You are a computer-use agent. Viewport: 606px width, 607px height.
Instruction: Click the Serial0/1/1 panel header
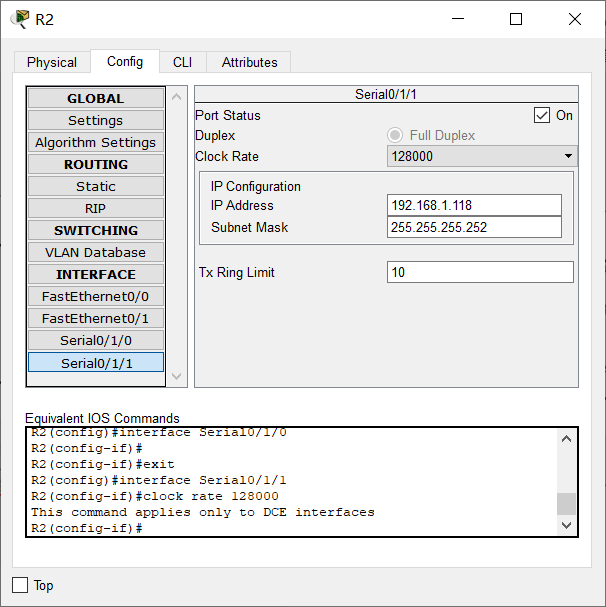point(386,94)
